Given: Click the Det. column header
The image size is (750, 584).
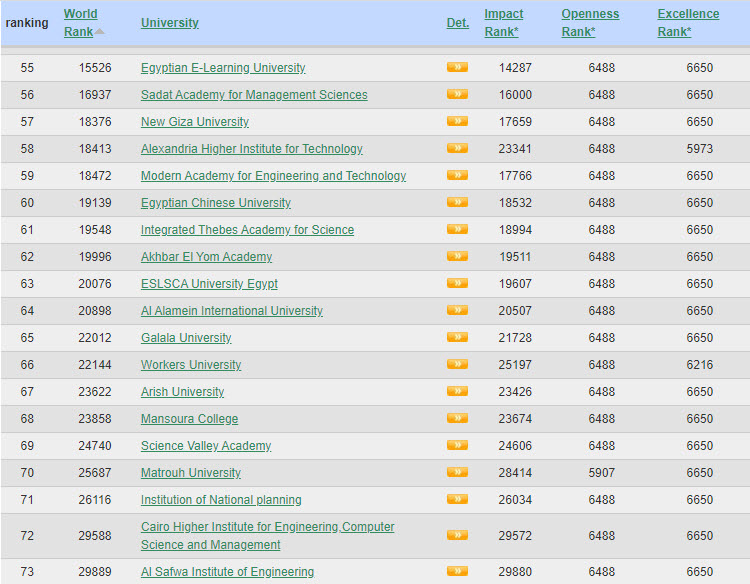Looking at the screenshot, I should (x=457, y=23).
